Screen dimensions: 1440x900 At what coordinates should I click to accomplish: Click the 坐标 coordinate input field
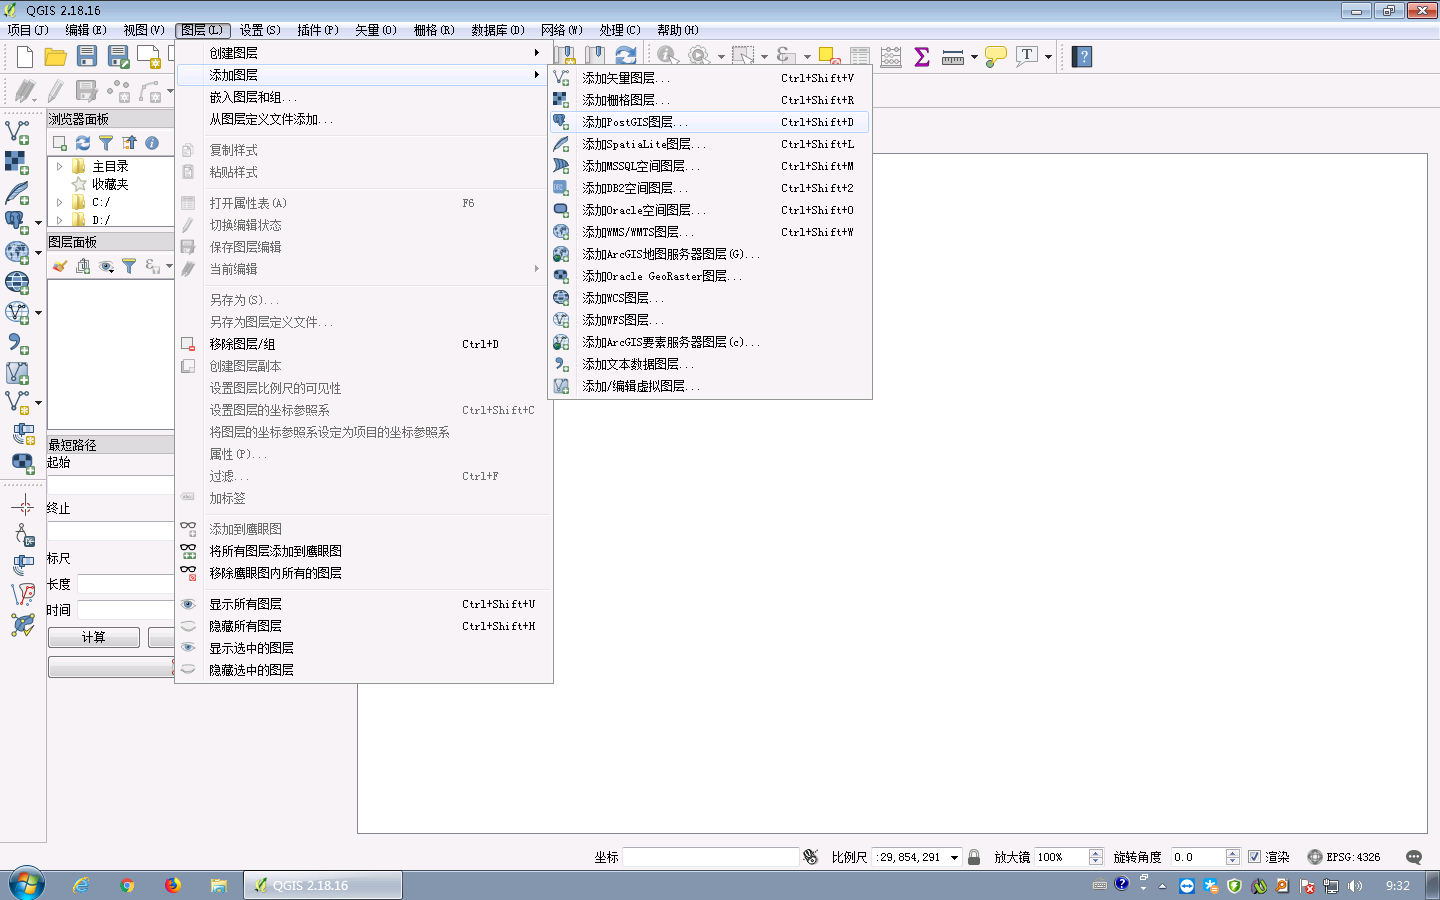click(x=710, y=857)
